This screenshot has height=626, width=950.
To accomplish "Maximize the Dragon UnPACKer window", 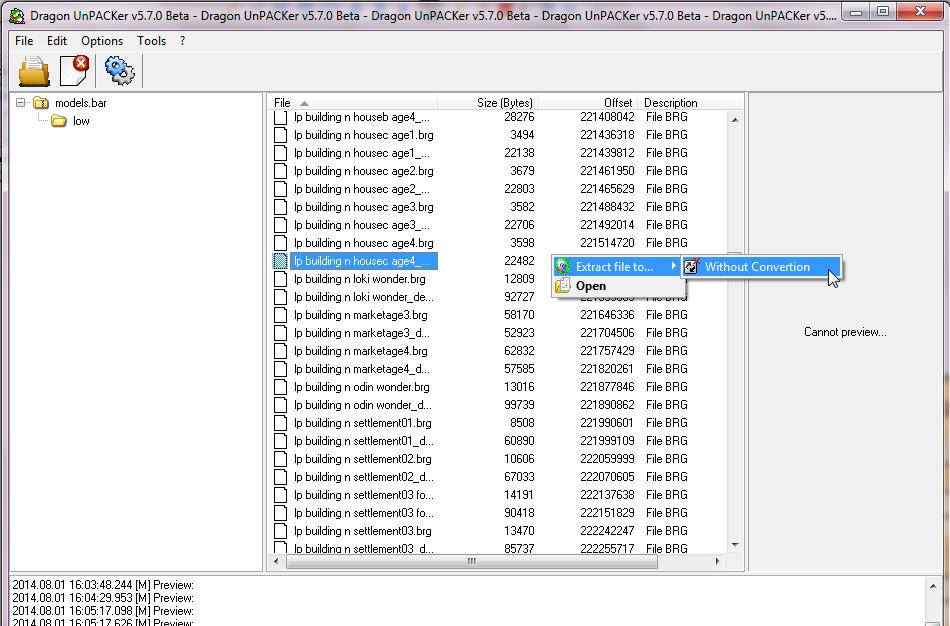I will 883,12.
